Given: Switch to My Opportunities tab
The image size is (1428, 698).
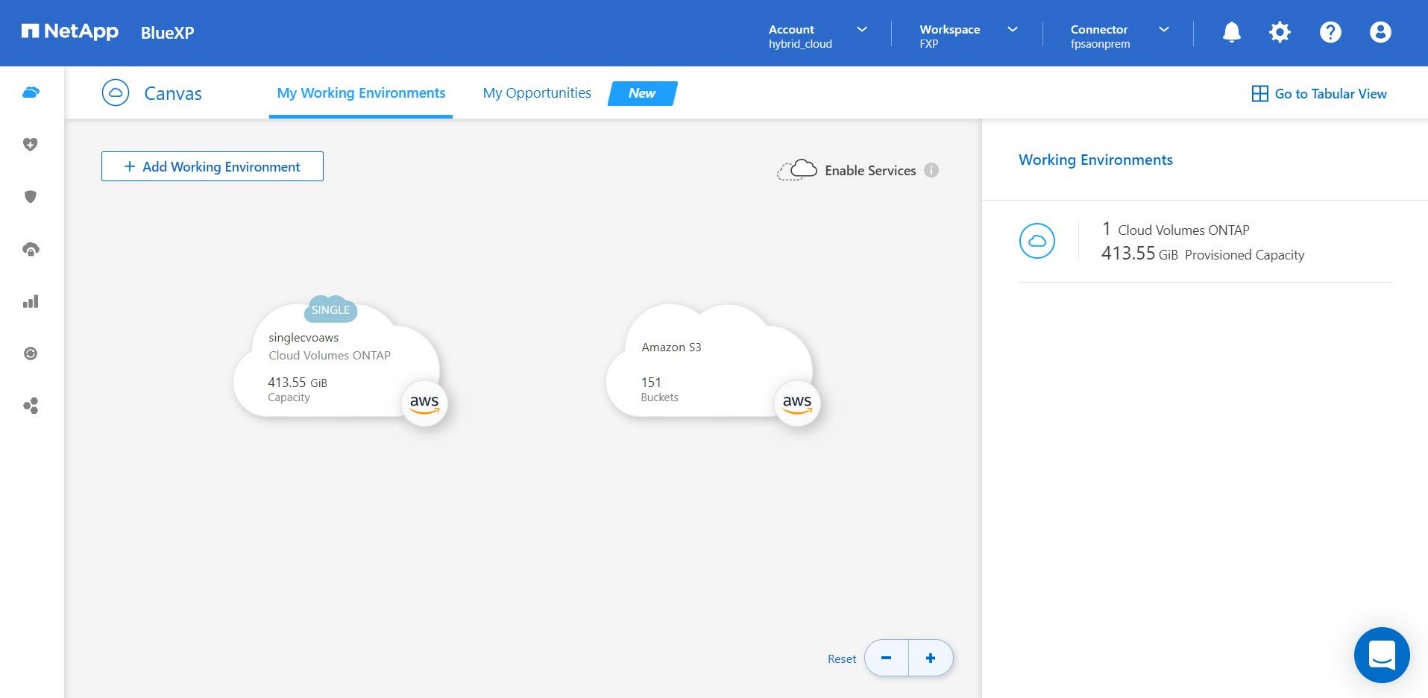Looking at the screenshot, I should (537, 93).
